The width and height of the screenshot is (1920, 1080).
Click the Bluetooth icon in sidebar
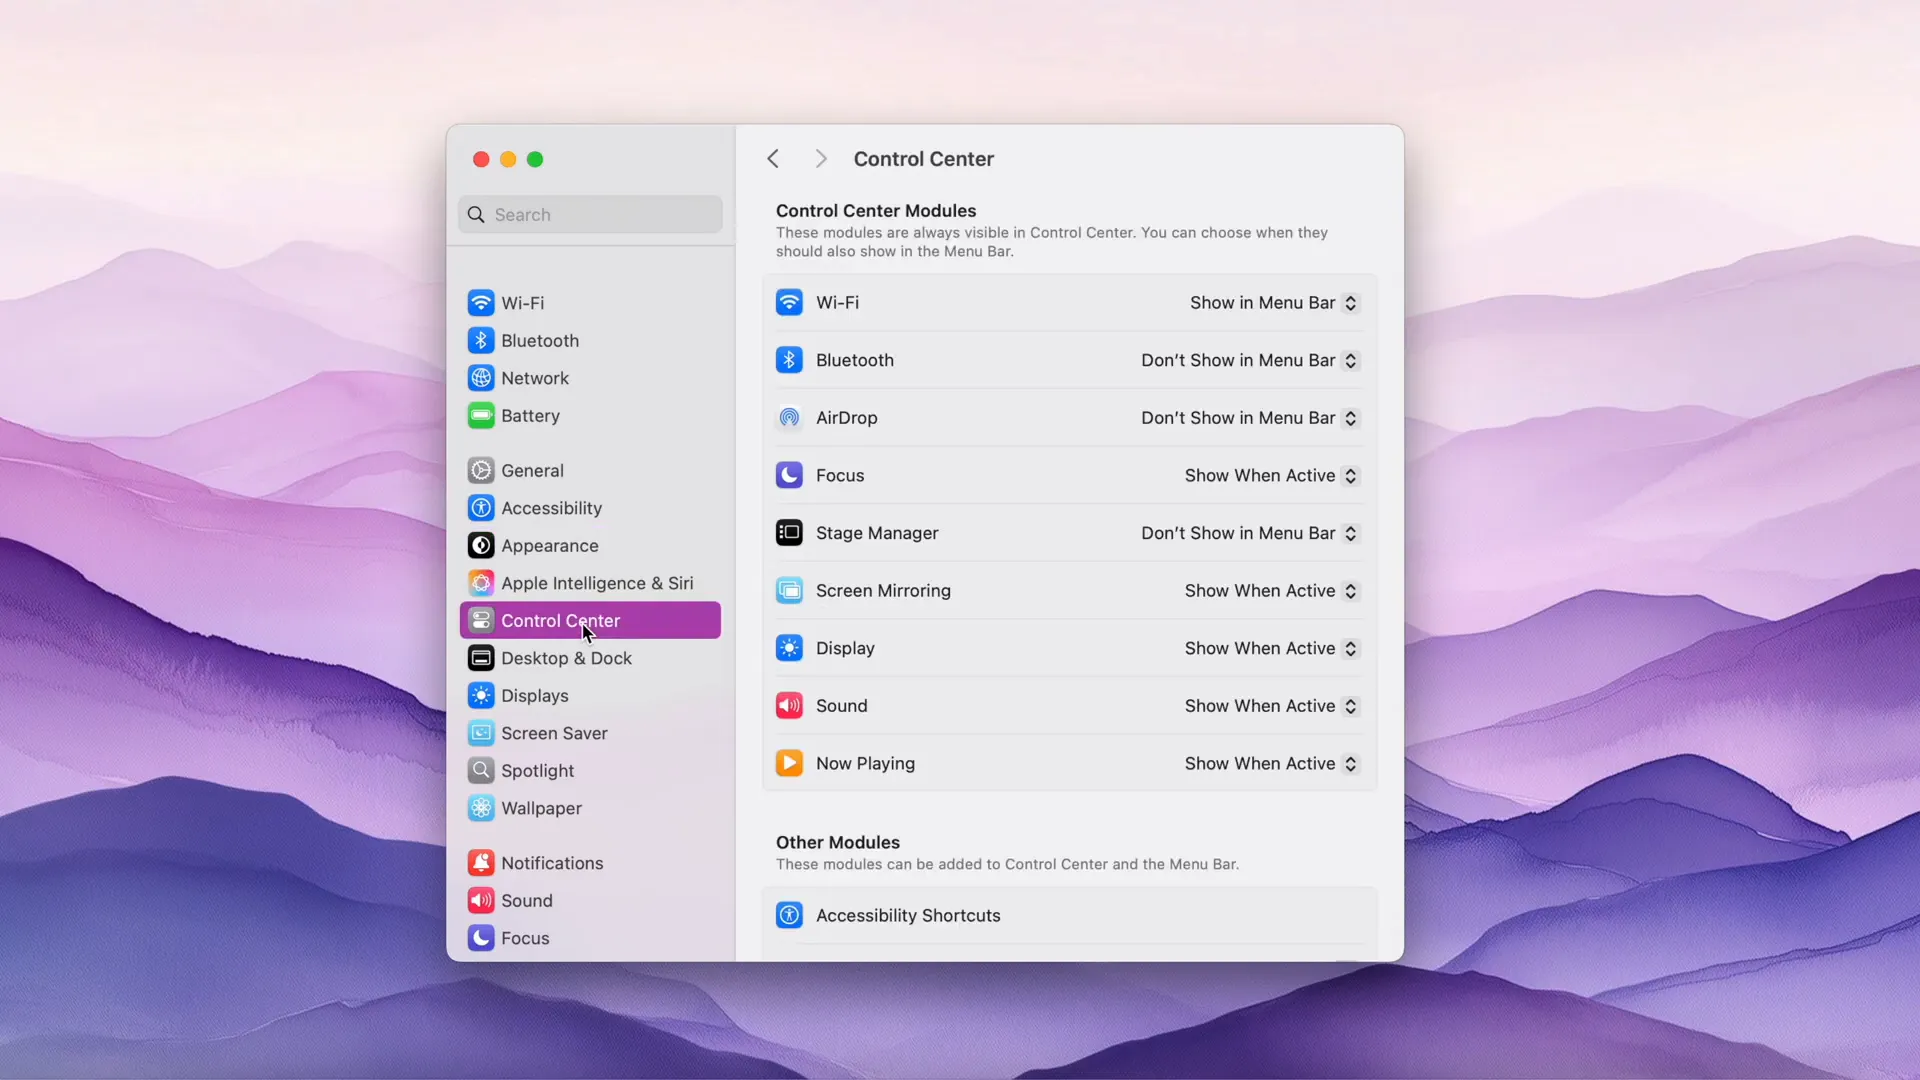pyautogui.click(x=481, y=341)
